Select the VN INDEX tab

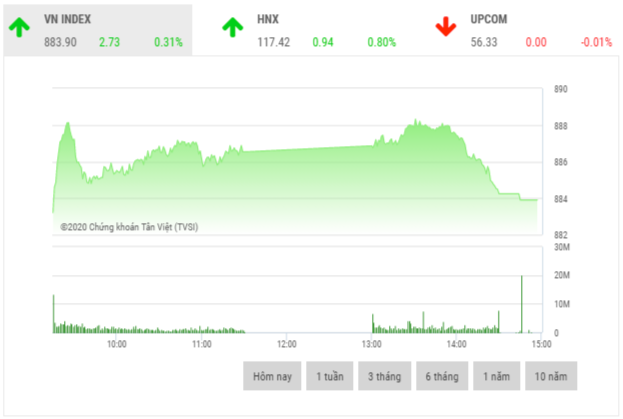98,30
